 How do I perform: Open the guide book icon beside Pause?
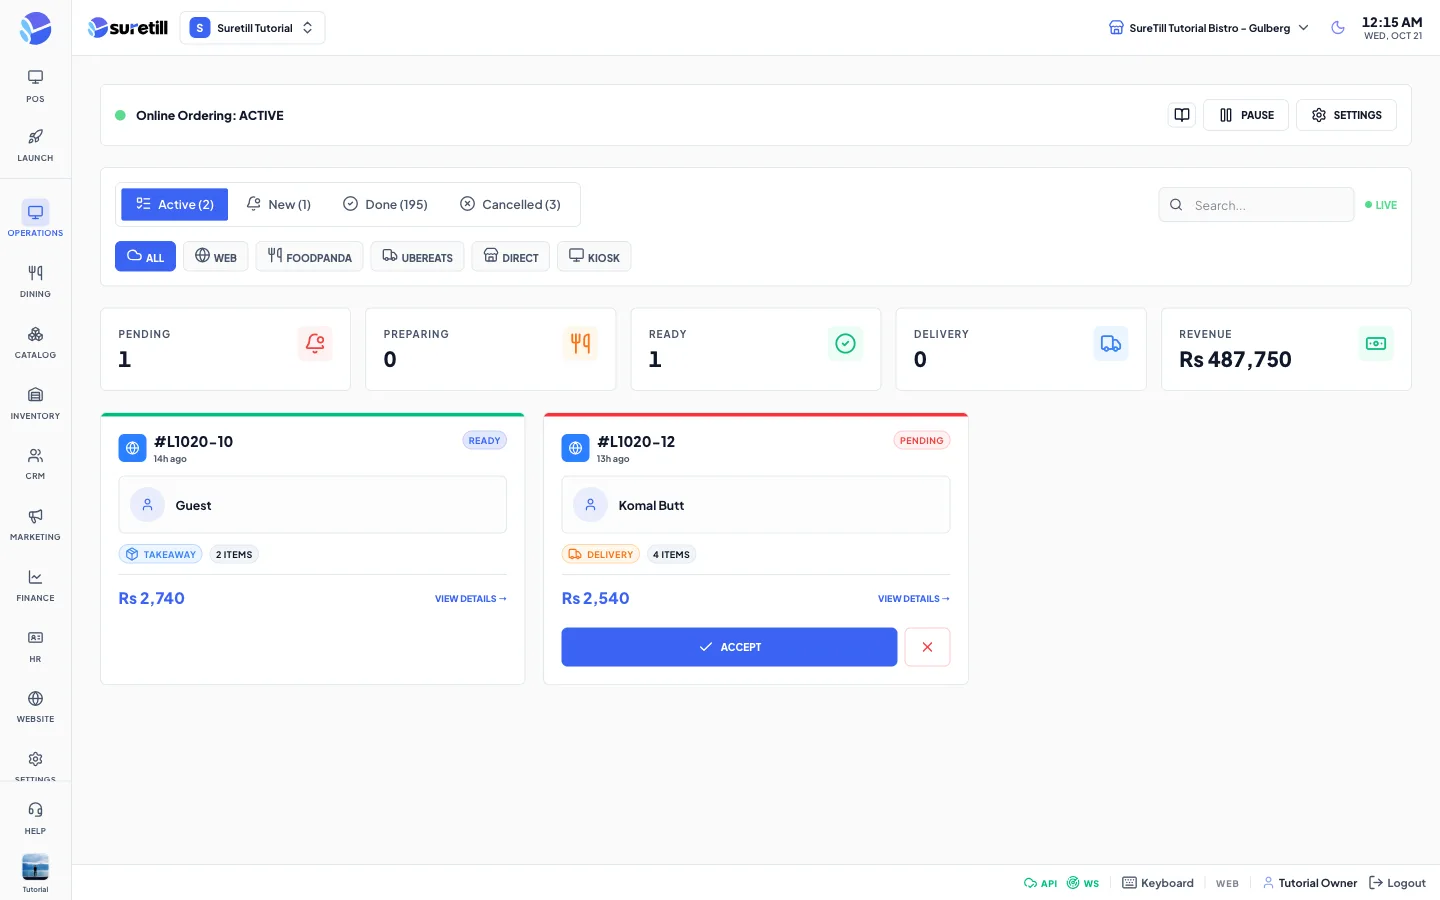pyautogui.click(x=1182, y=115)
